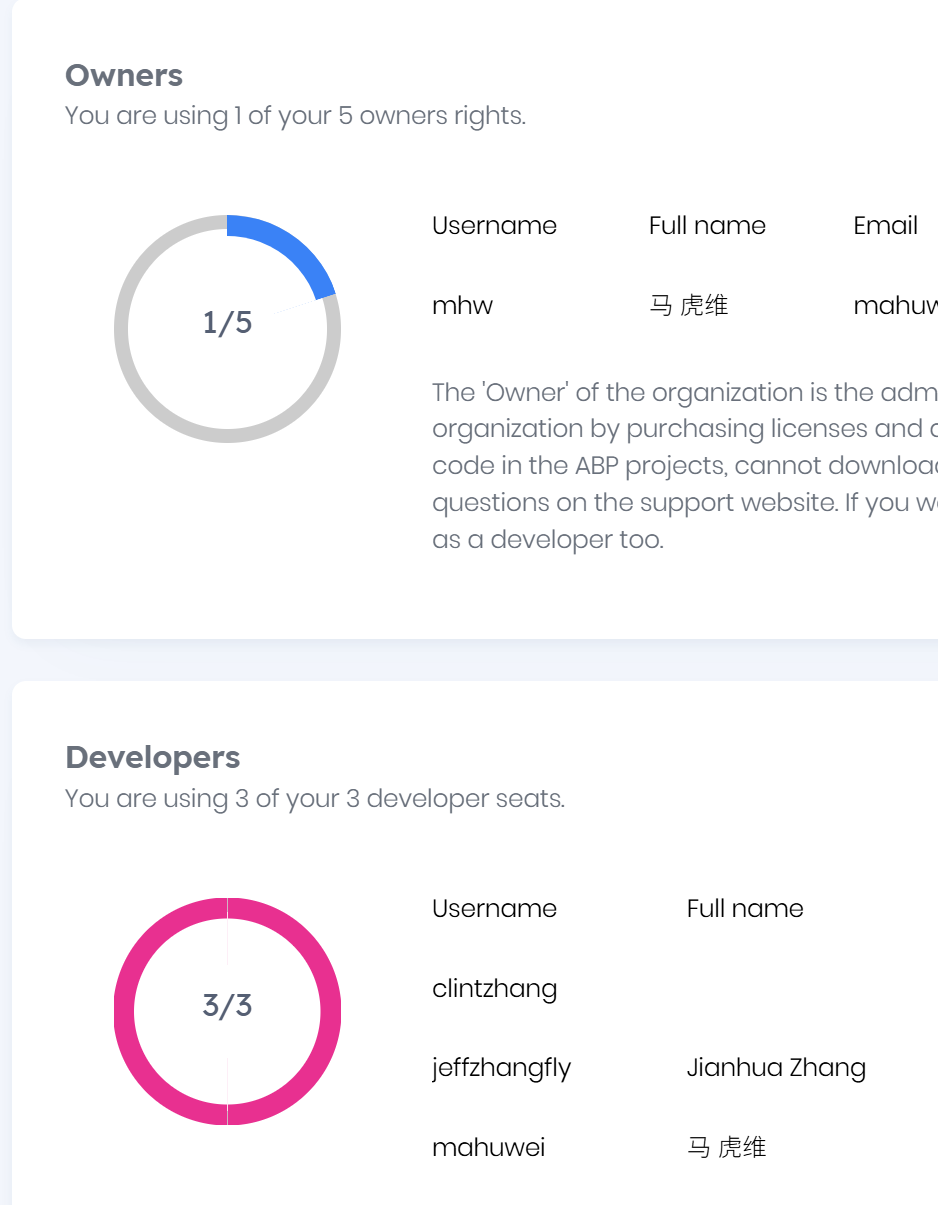The image size is (938, 1205).
Task: Click the "1/5" label inside the Owners chart
Action: (x=227, y=323)
